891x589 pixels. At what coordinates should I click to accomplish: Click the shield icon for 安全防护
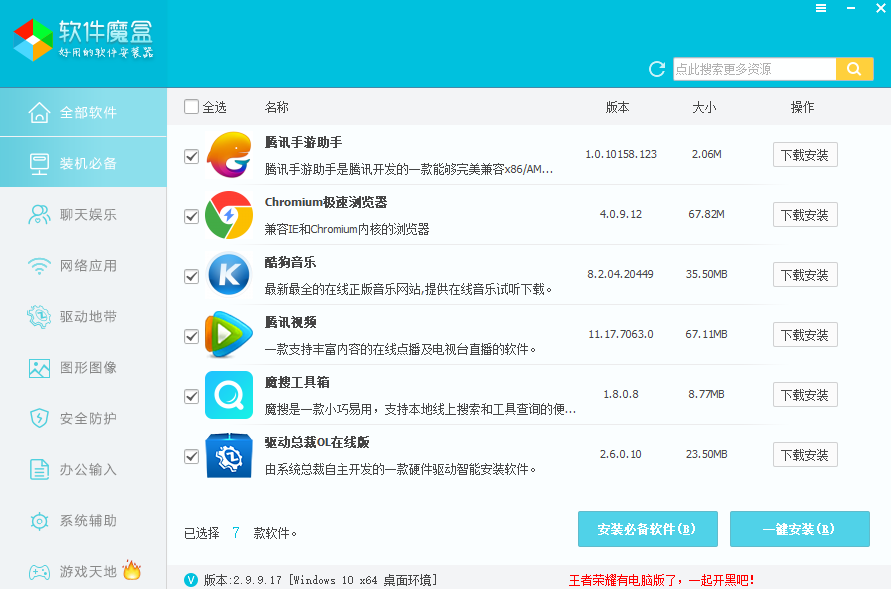[x=39, y=419]
